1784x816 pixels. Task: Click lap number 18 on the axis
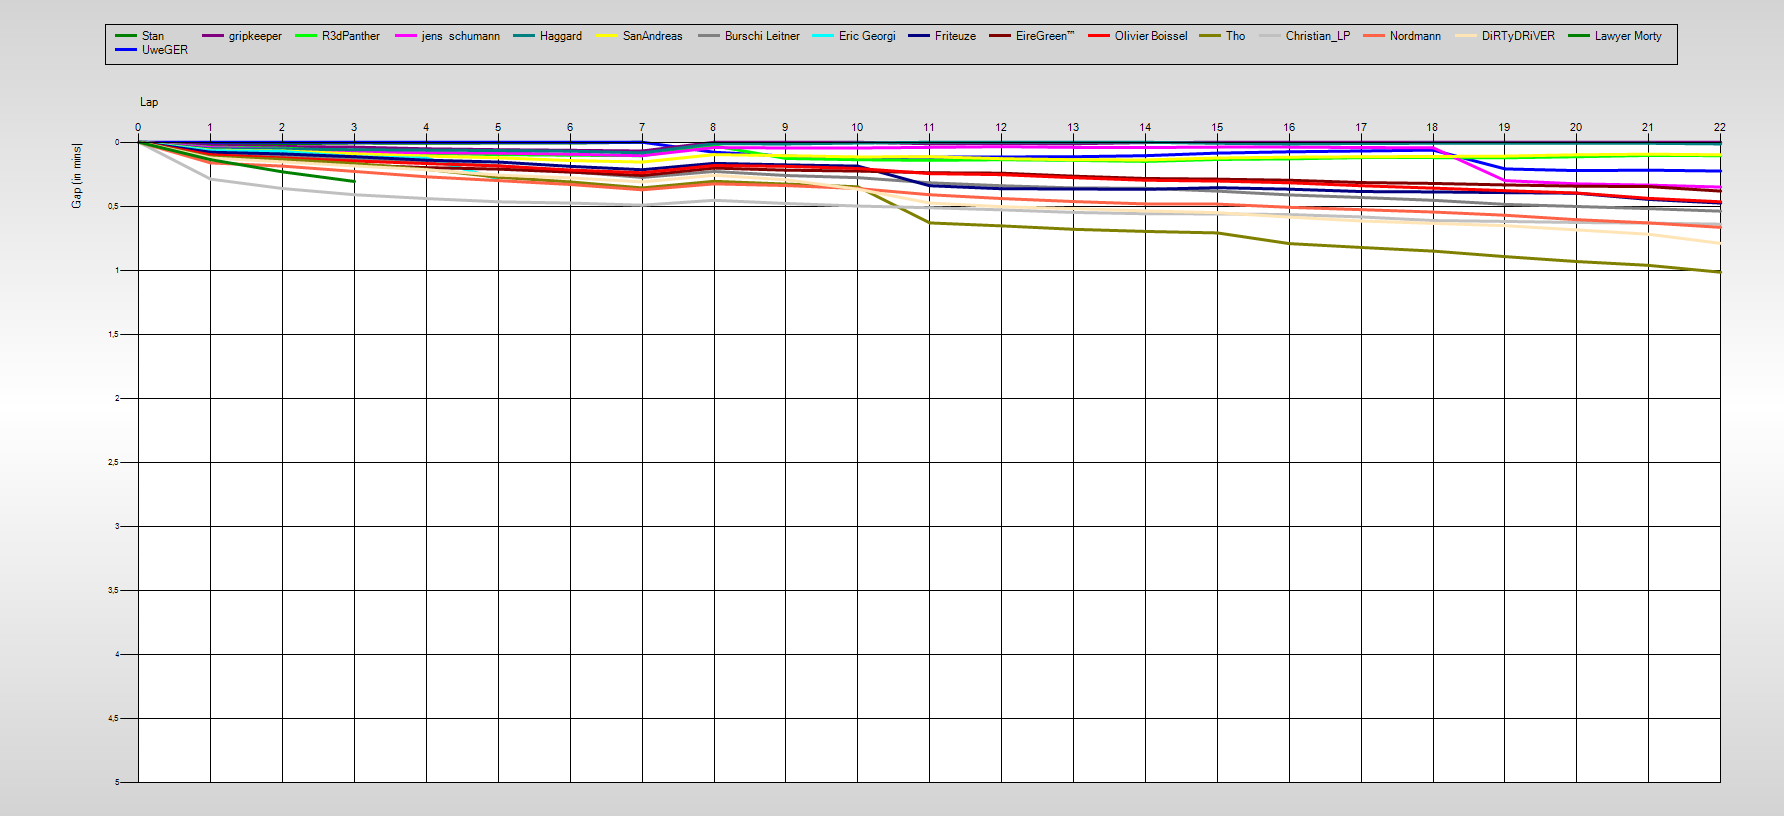click(1432, 127)
